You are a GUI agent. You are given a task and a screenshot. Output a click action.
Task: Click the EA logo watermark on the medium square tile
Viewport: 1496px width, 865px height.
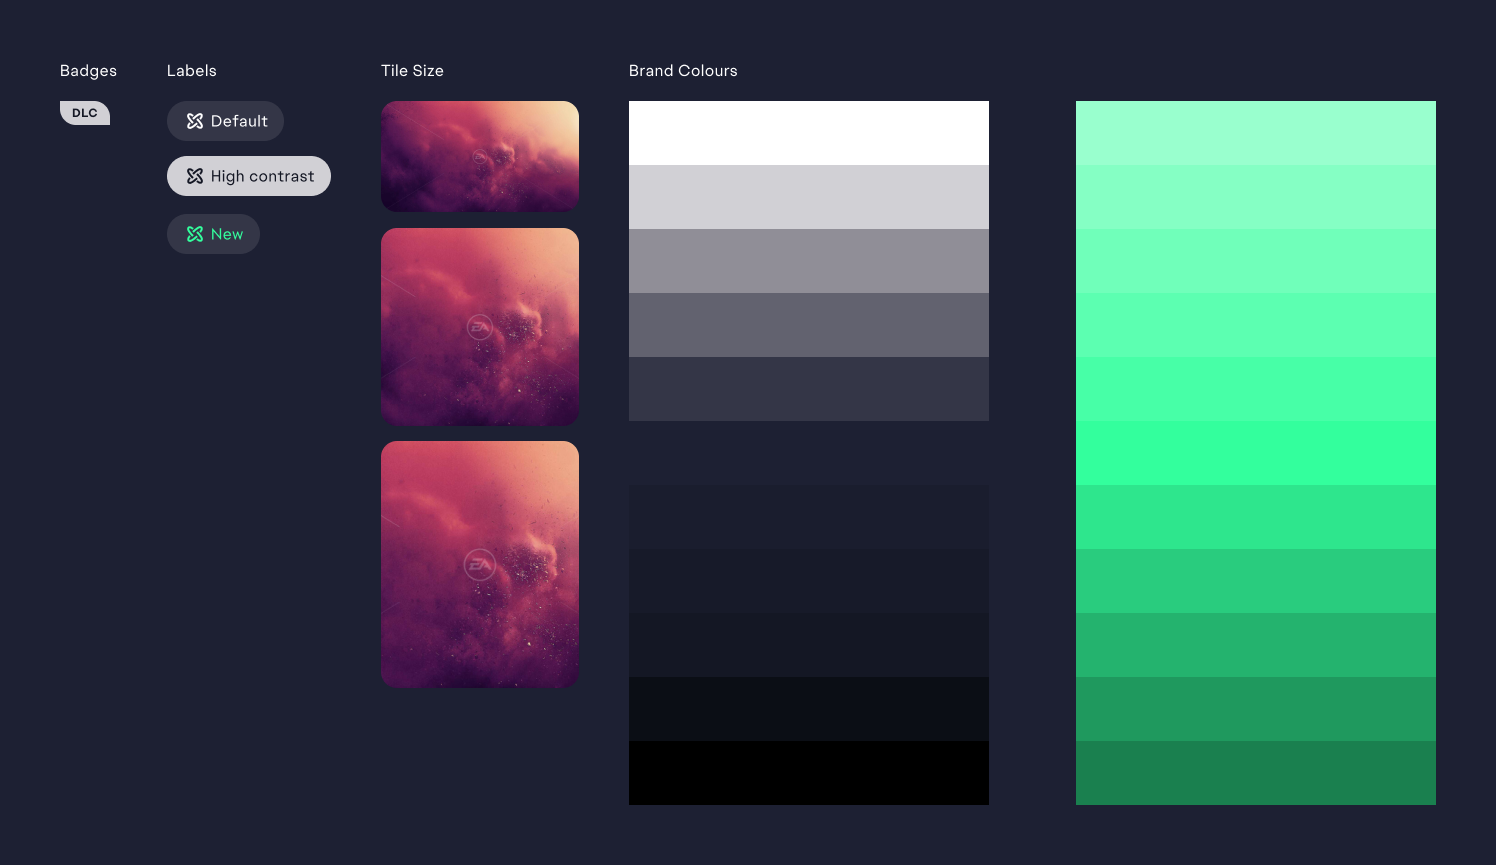(x=478, y=325)
